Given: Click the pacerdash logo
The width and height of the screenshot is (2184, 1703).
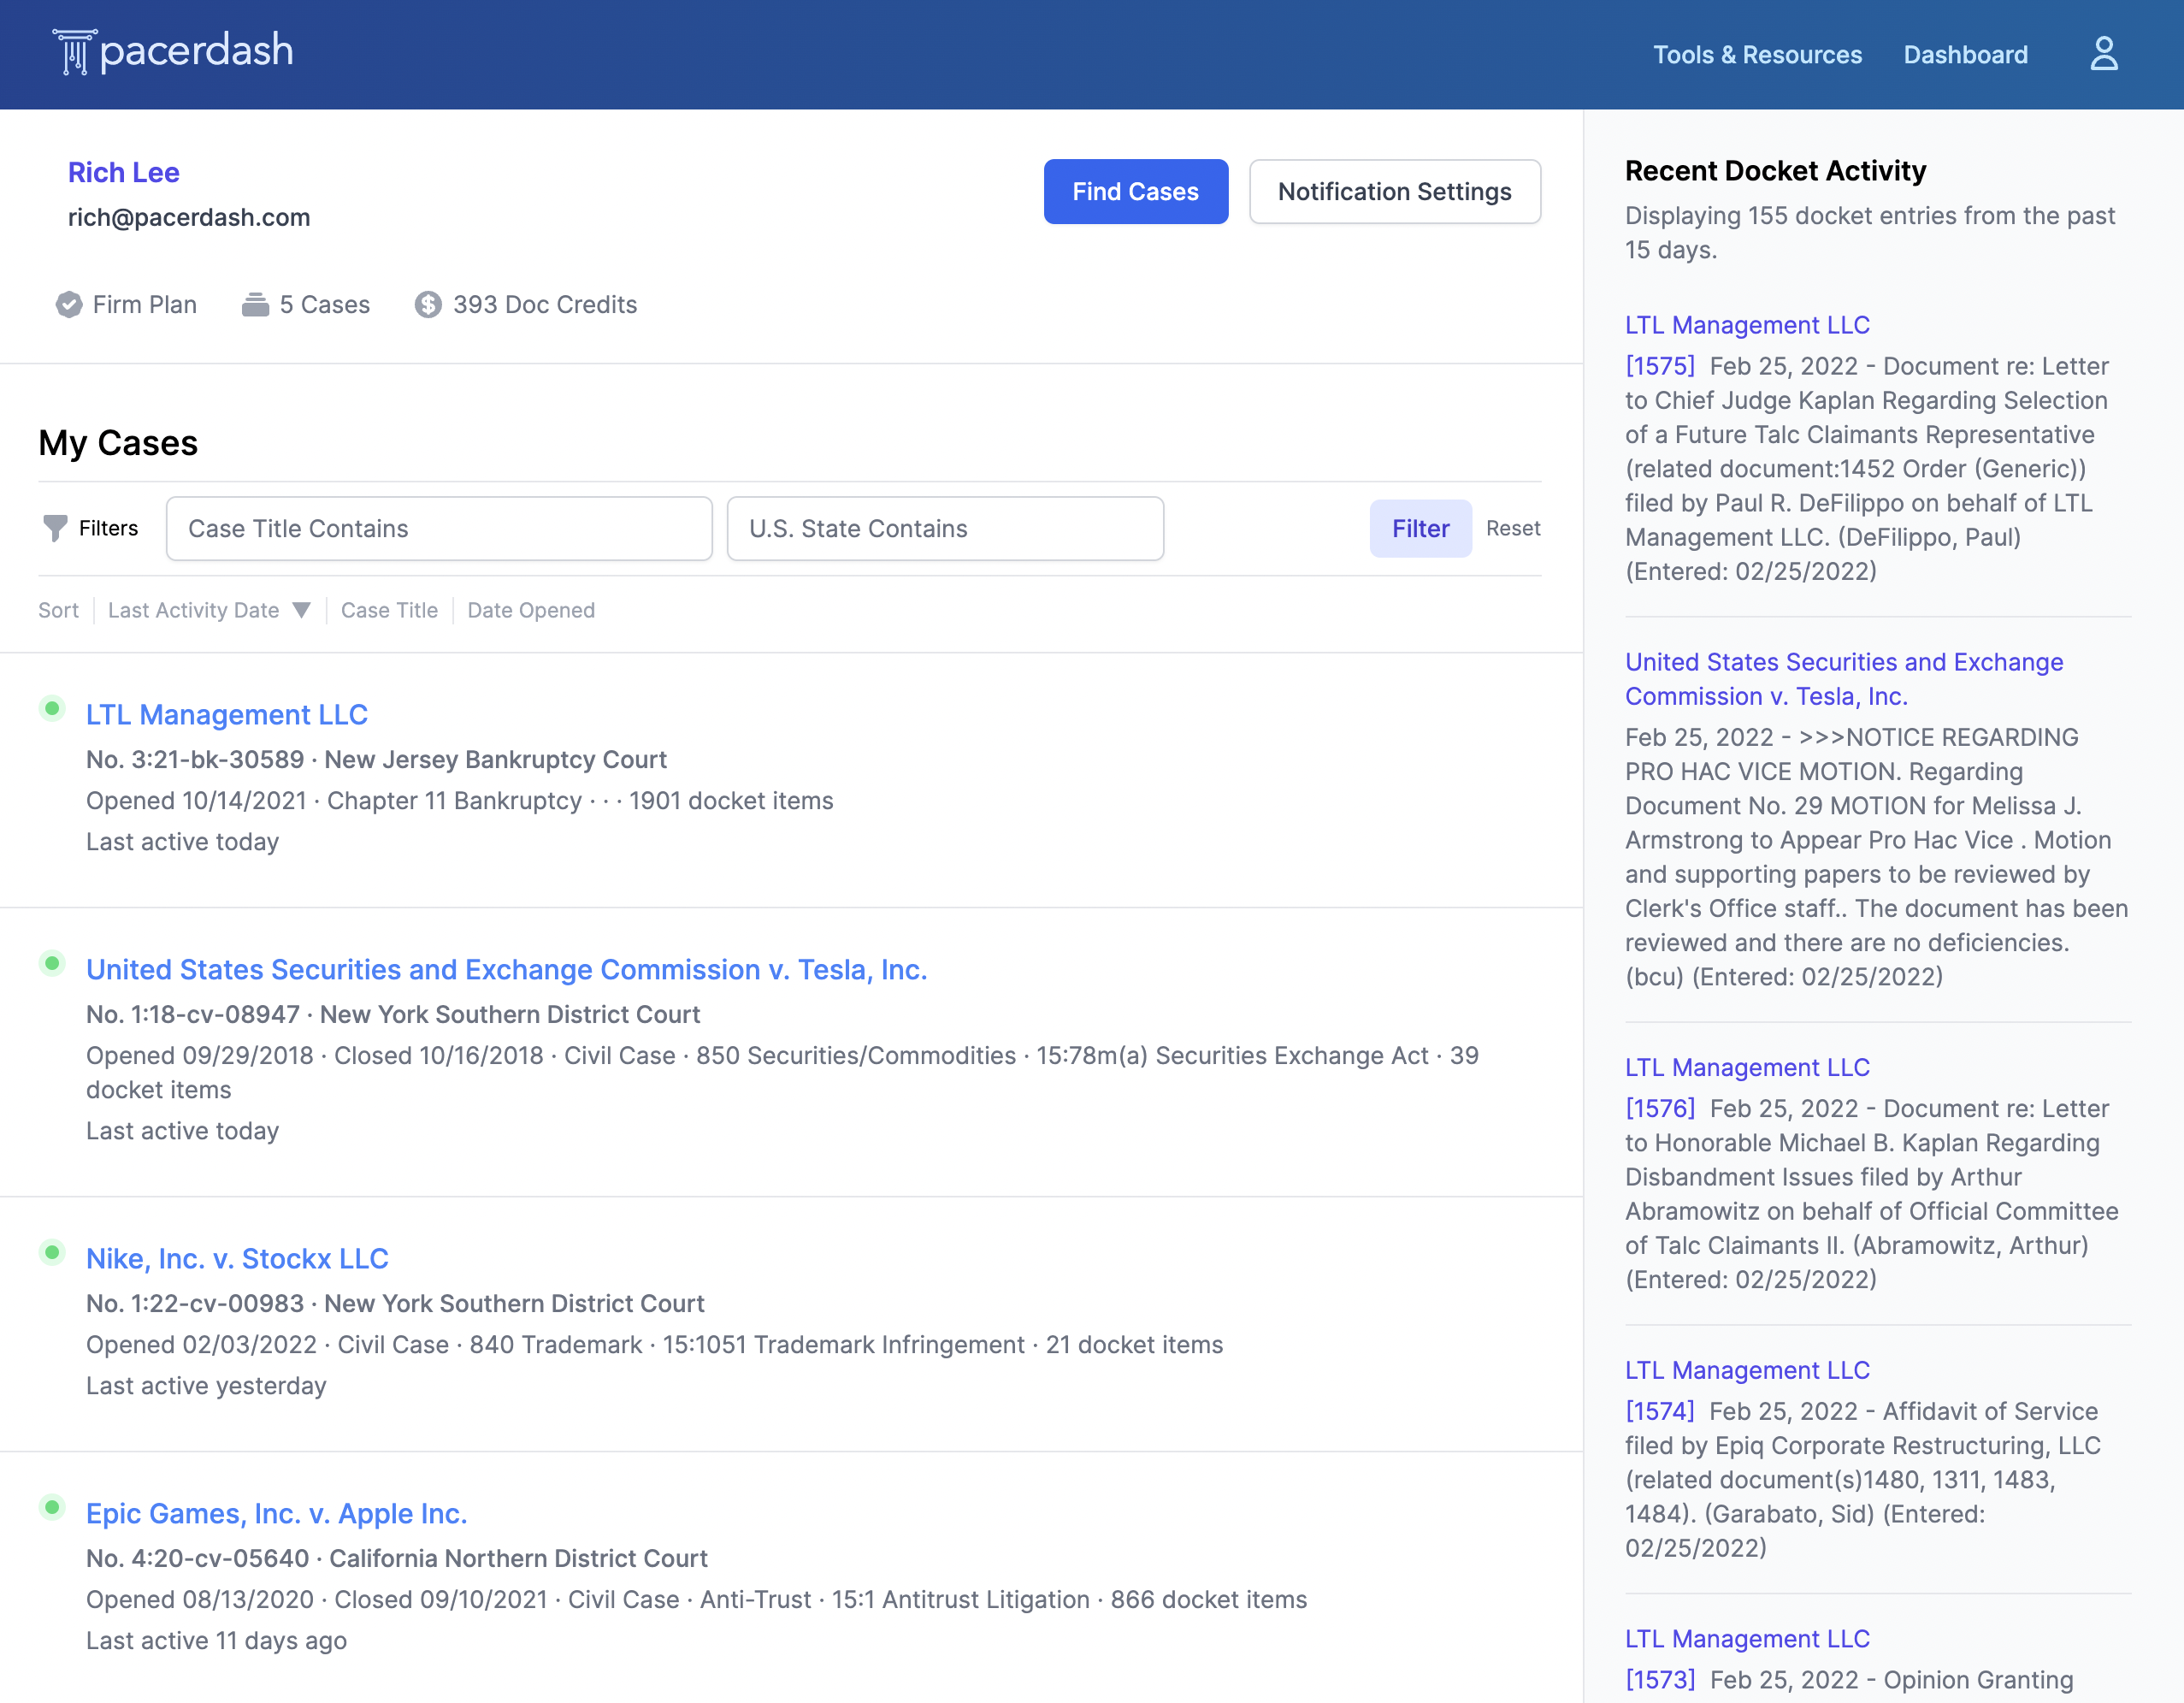Looking at the screenshot, I should (173, 52).
